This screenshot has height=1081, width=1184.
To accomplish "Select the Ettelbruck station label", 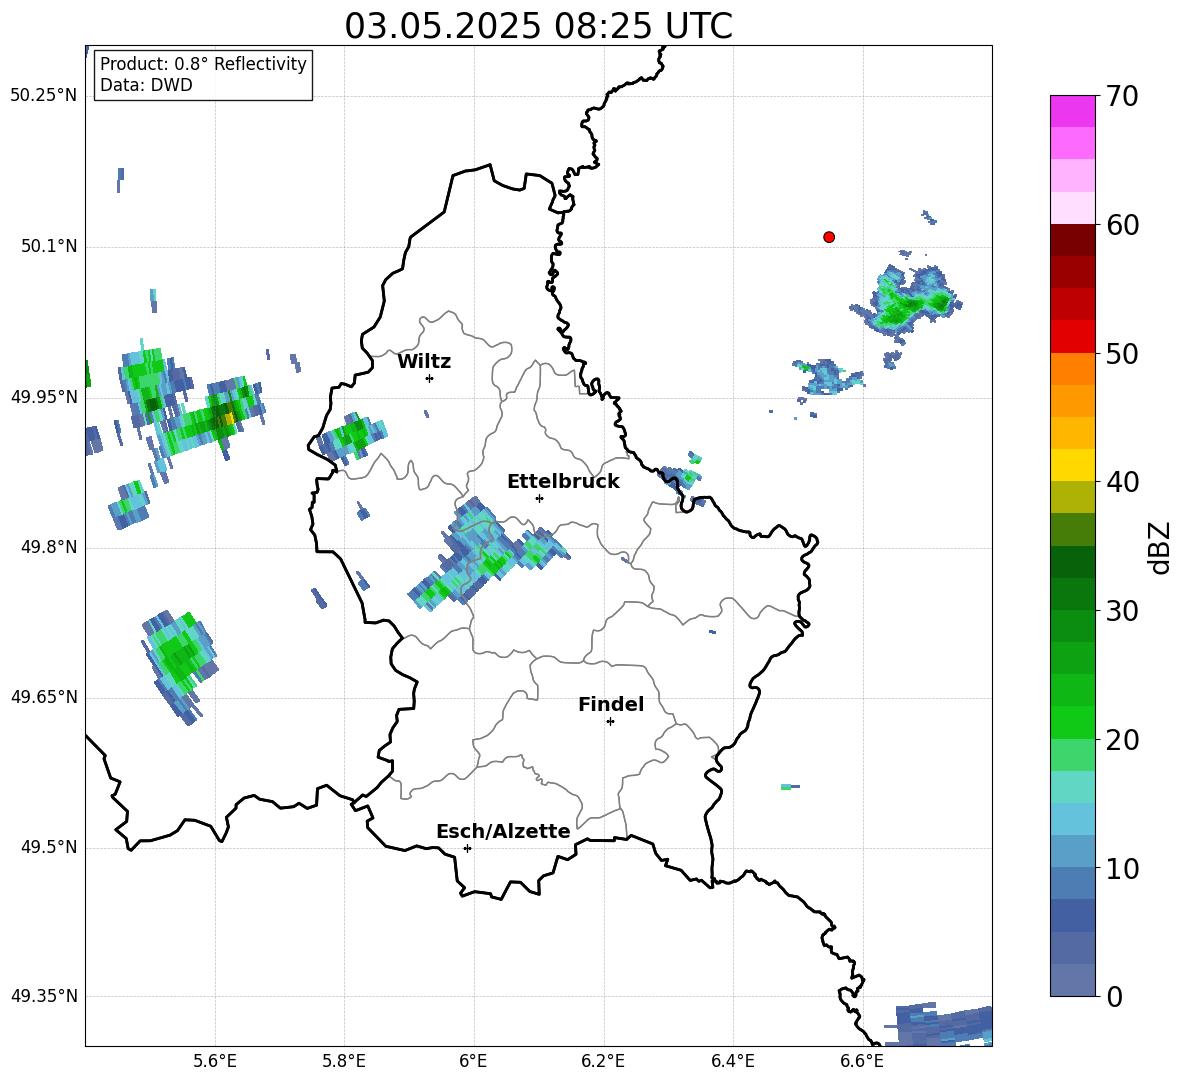I will 563,482.
